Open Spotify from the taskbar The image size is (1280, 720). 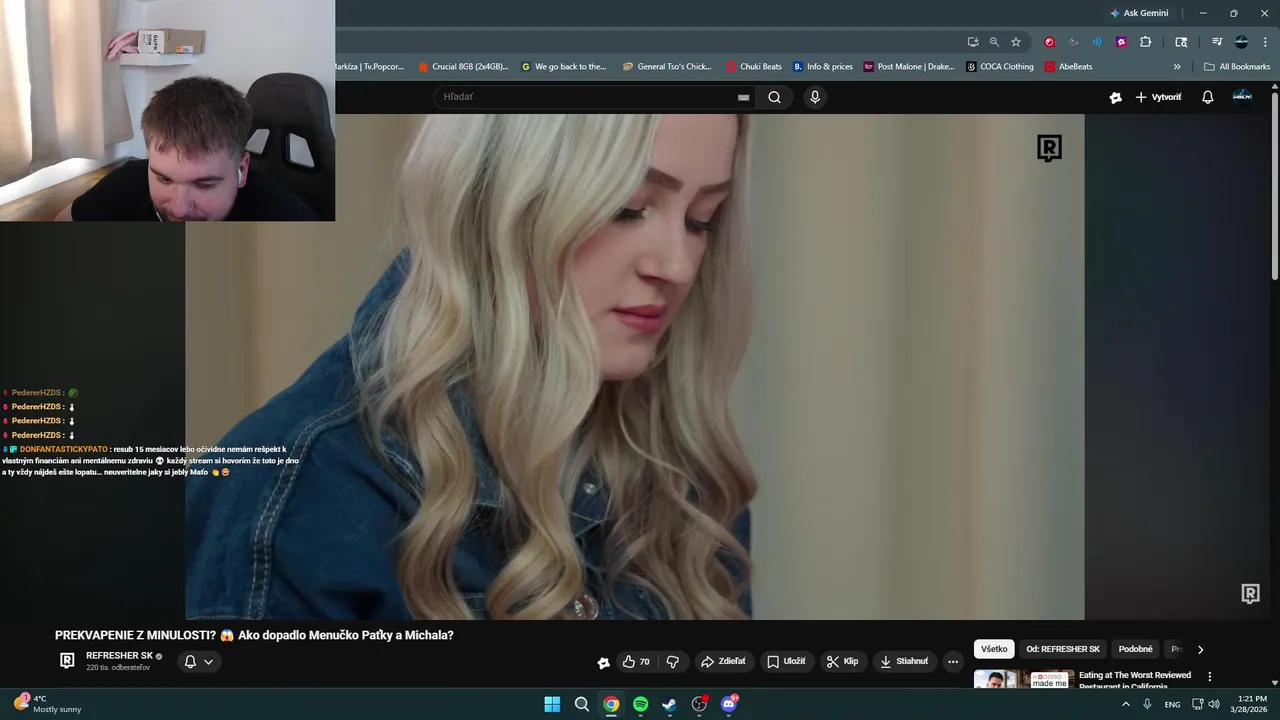click(640, 704)
